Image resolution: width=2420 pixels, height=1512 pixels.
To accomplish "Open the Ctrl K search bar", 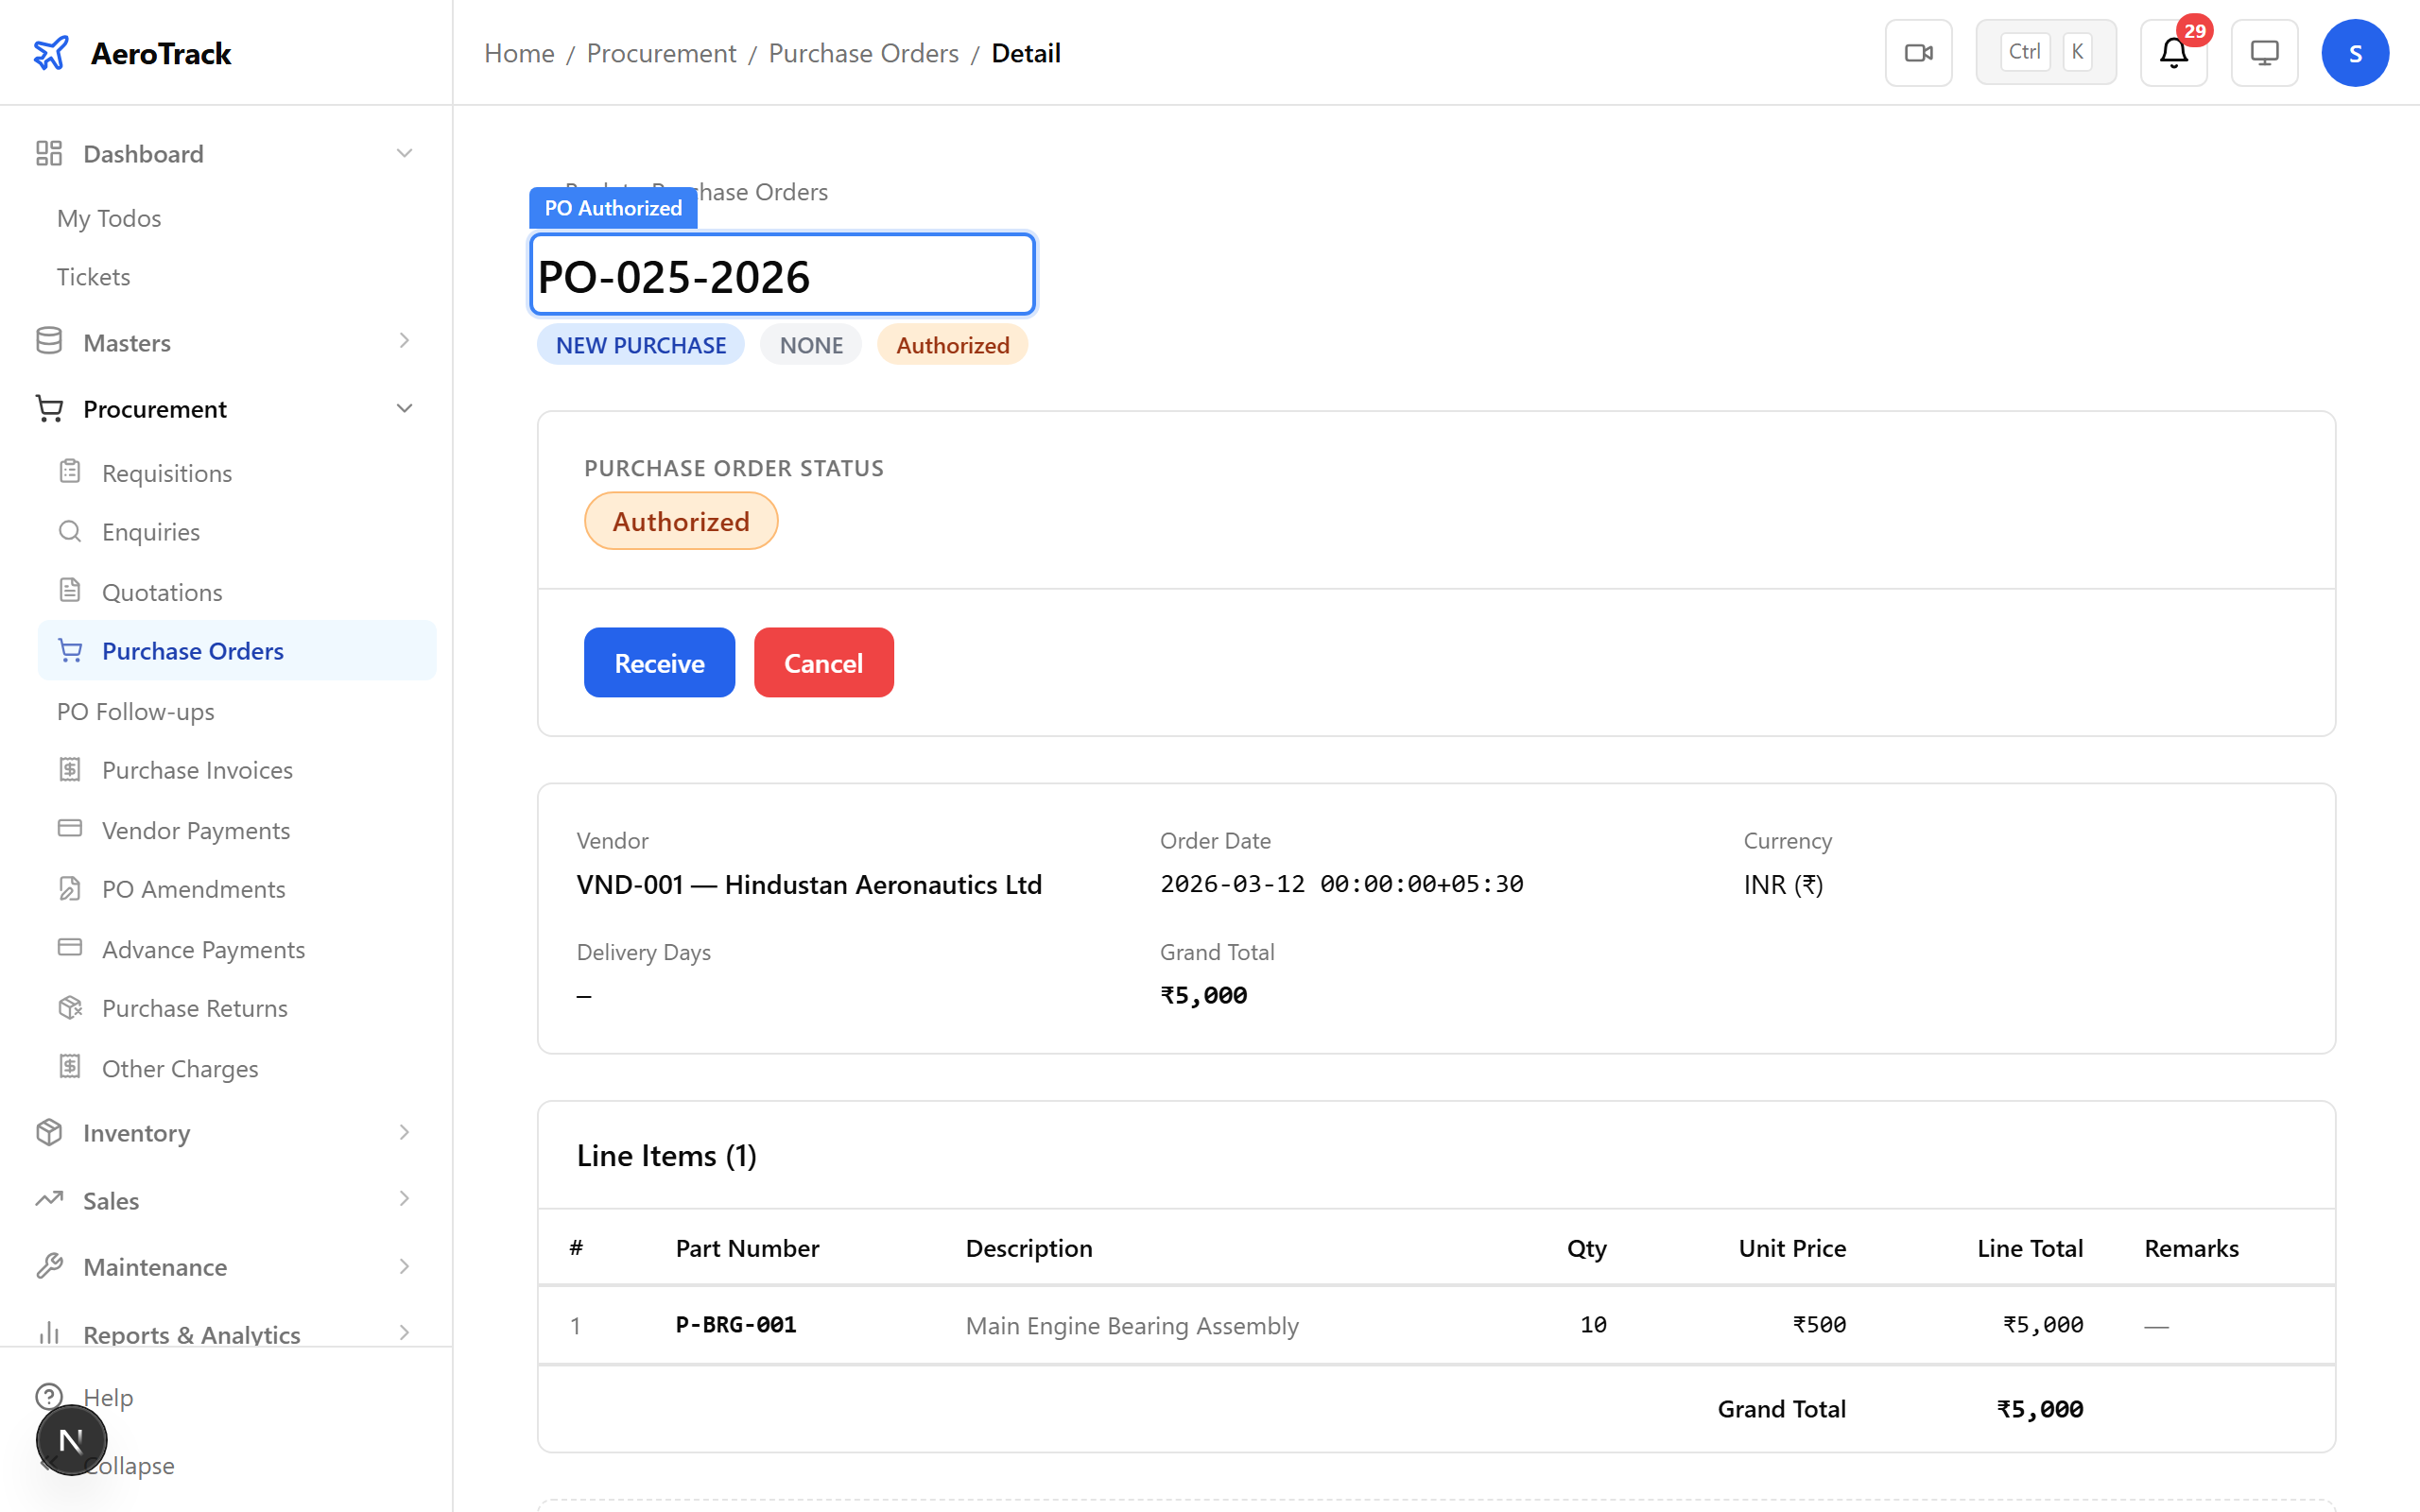I will point(2045,51).
